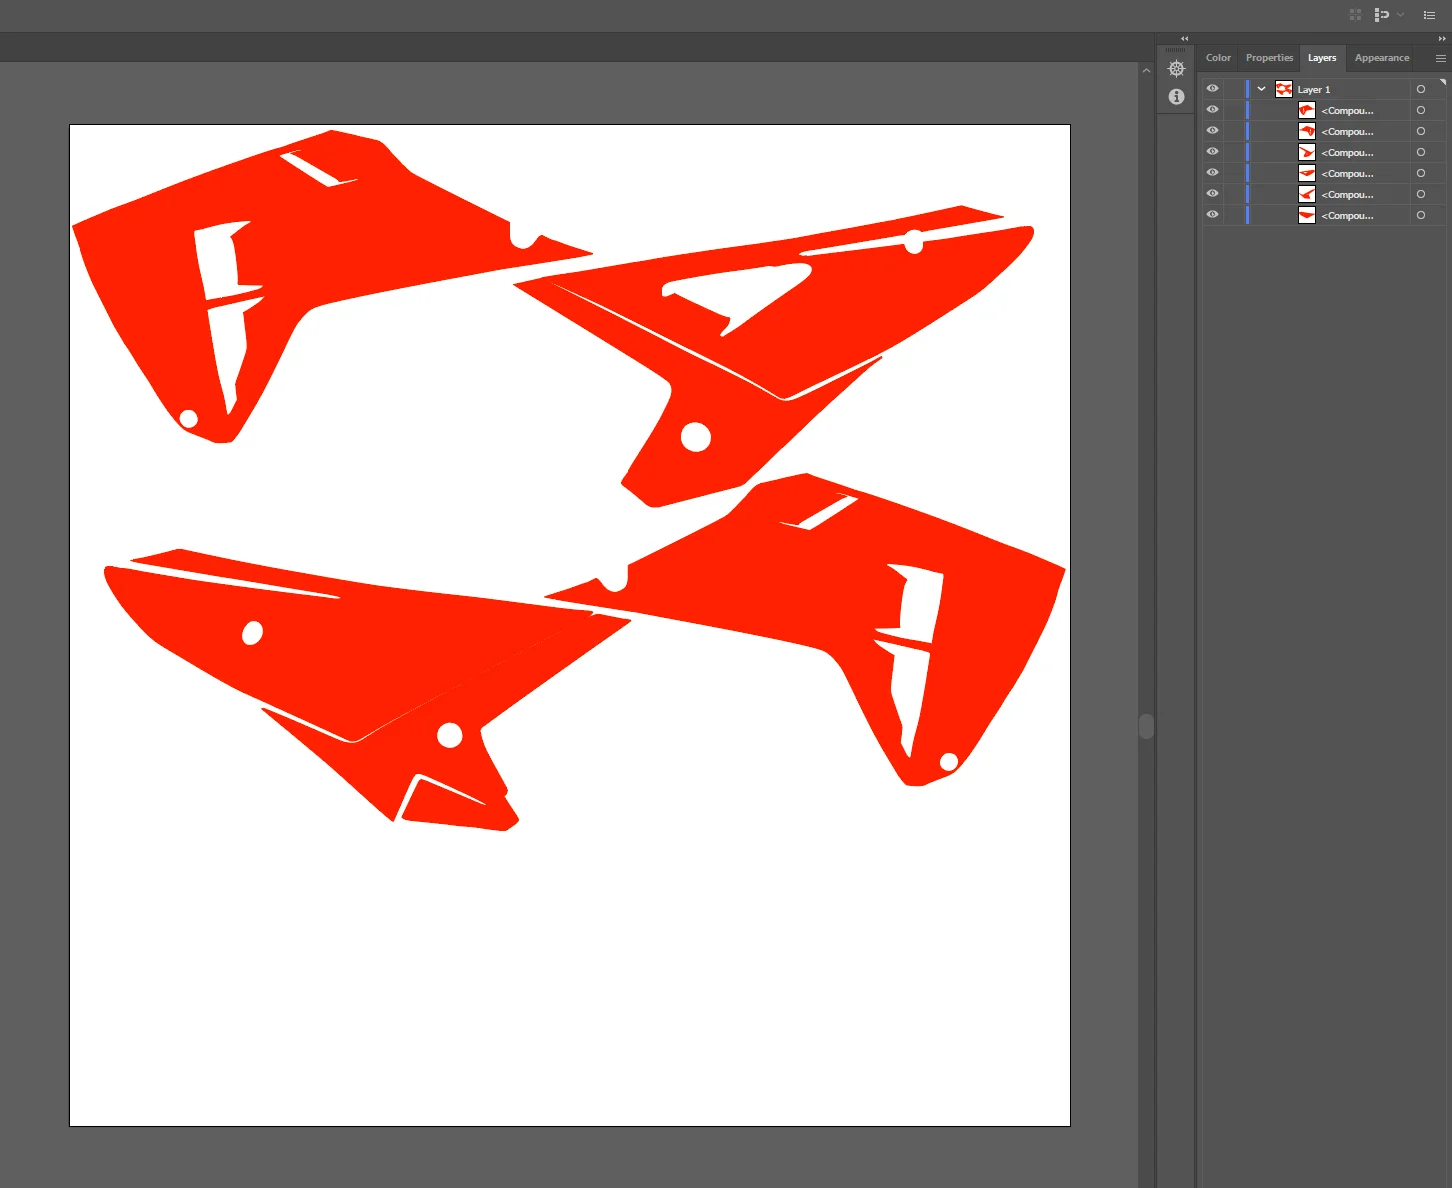Open the Info panel icon
The height and width of the screenshot is (1188, 1452).
(x=1176, y=96)
